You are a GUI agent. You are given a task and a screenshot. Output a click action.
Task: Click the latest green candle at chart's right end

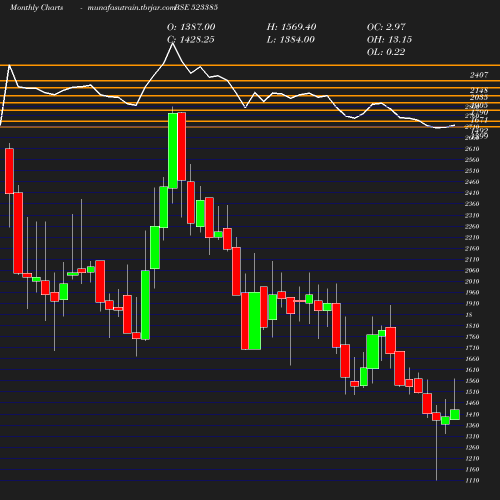(x=455, y=414)
